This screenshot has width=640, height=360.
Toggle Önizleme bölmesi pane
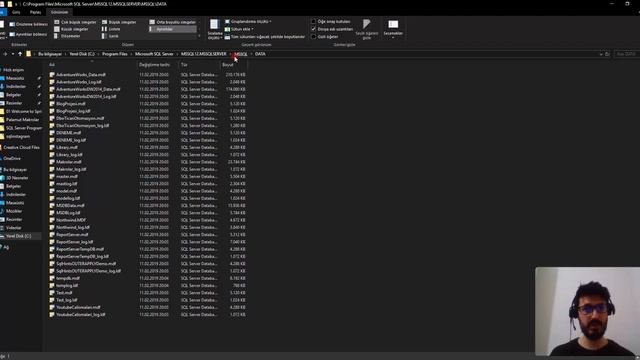(x=29, y=24)
